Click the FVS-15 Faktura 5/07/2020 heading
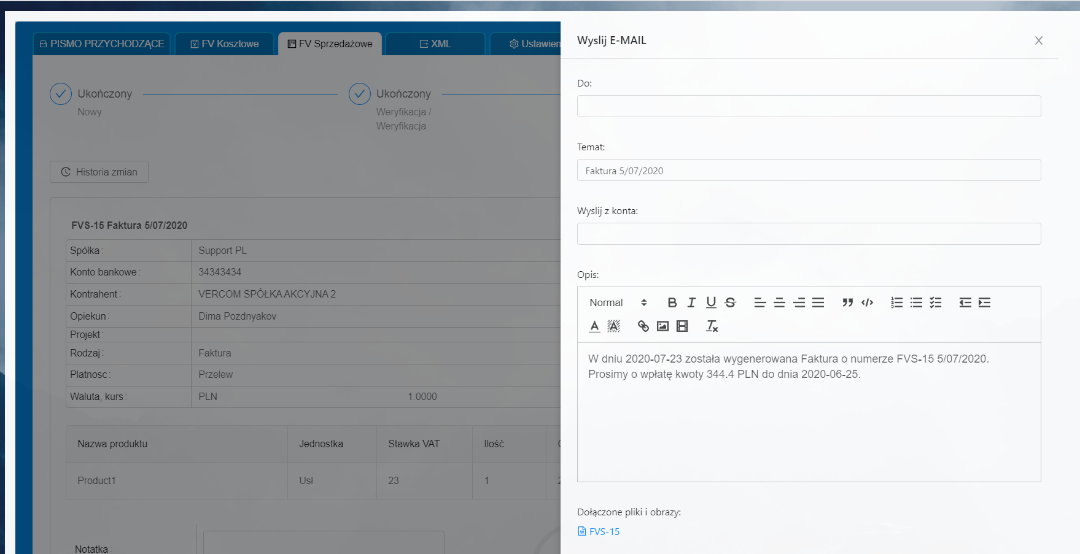1080x554 pixels. click(x=129, y=225)
